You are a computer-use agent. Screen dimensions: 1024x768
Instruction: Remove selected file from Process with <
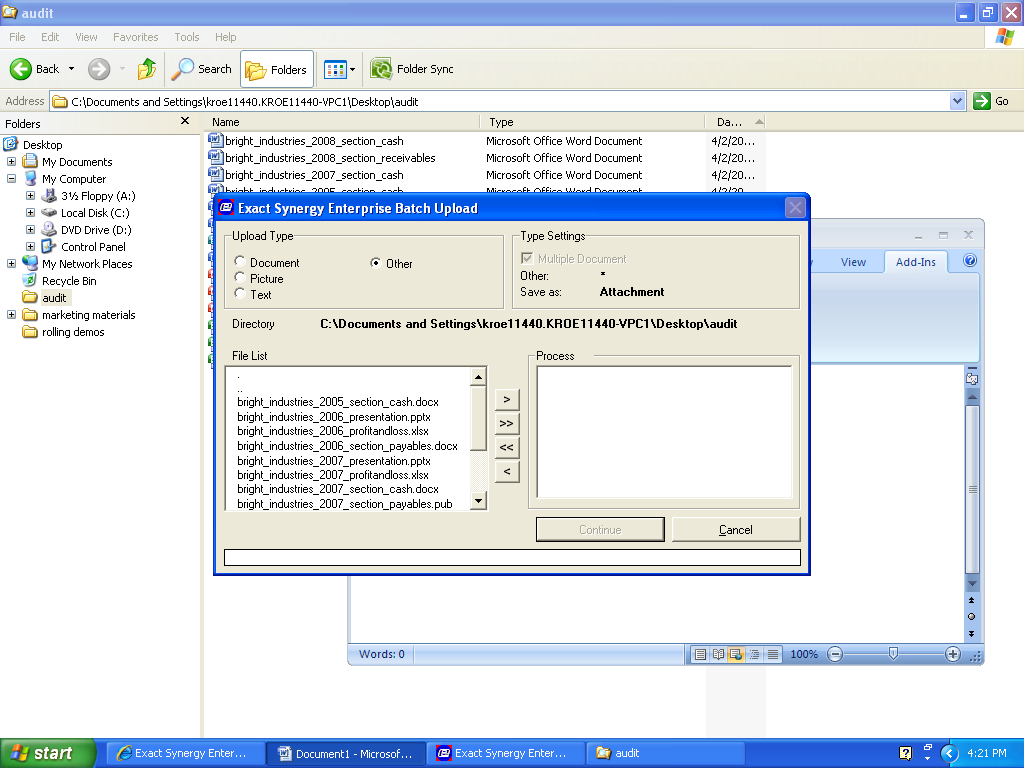click(x=507, y=472)
